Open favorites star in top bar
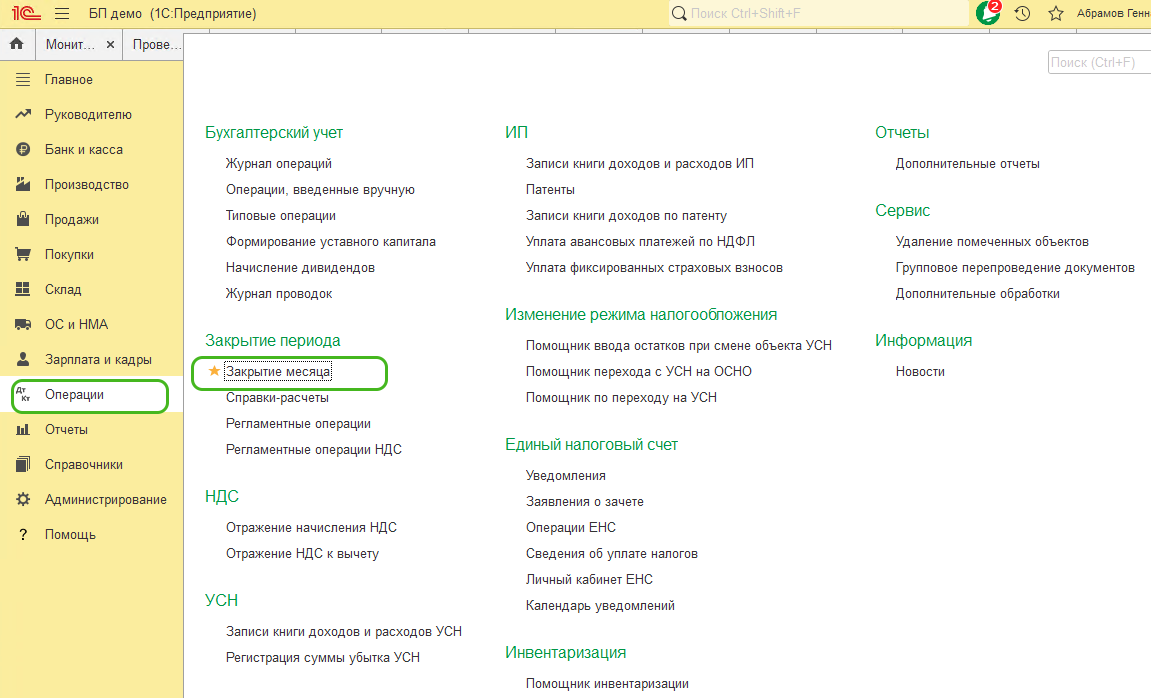 click(1055, 14)
